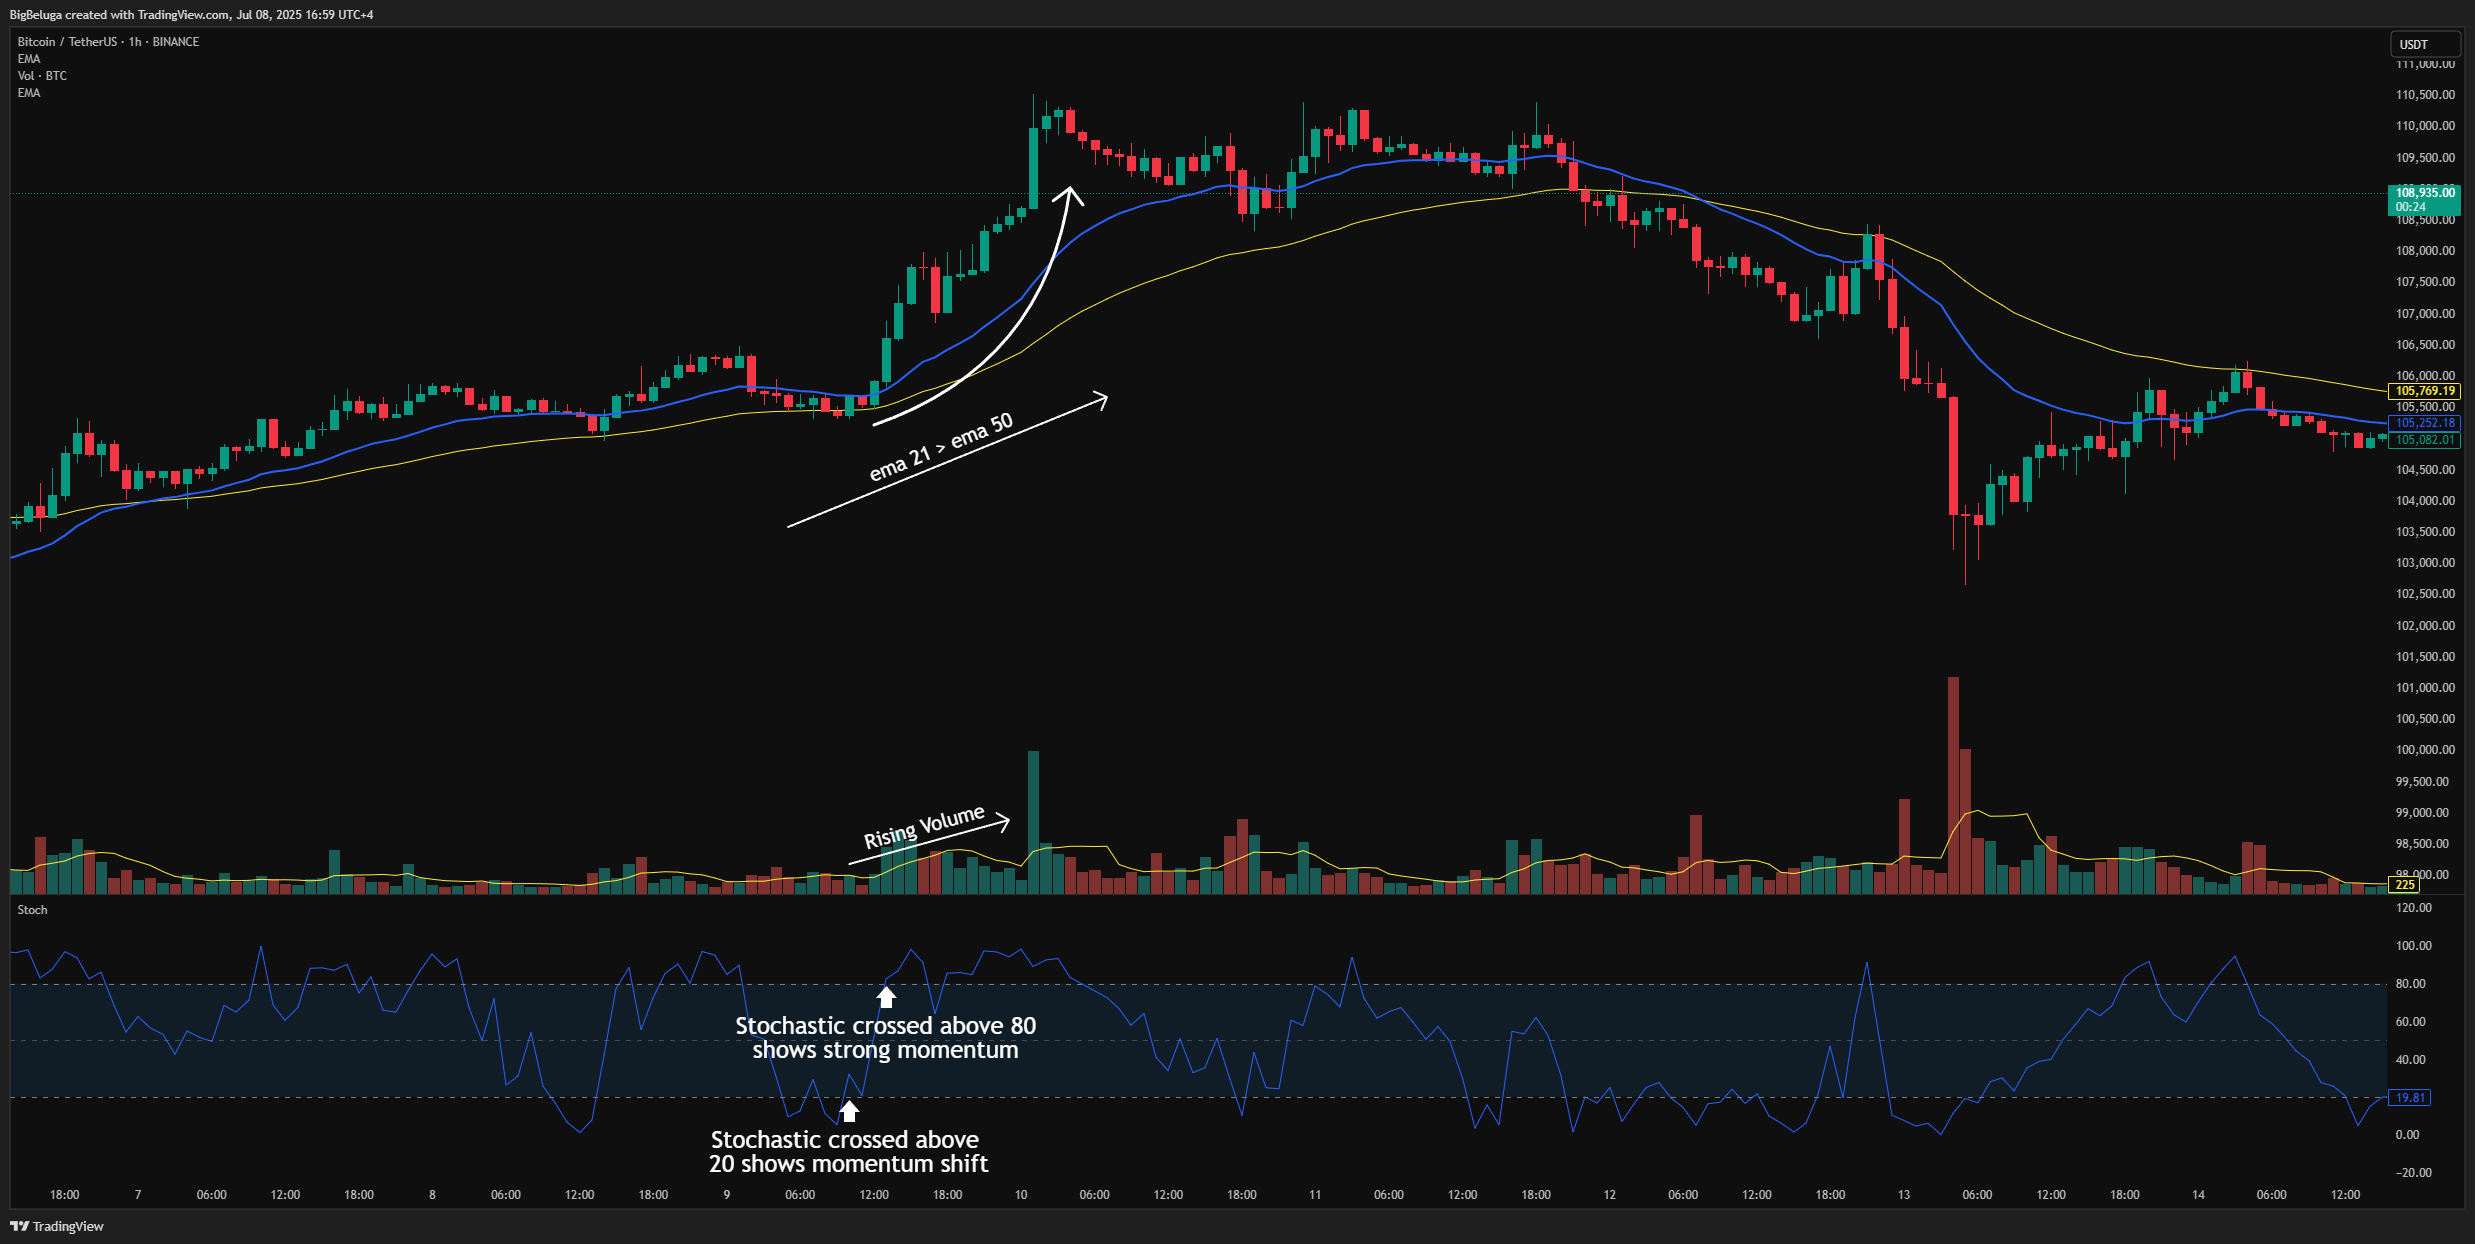Click the yellow EMA value label 105,769.19

(2424, 391)
